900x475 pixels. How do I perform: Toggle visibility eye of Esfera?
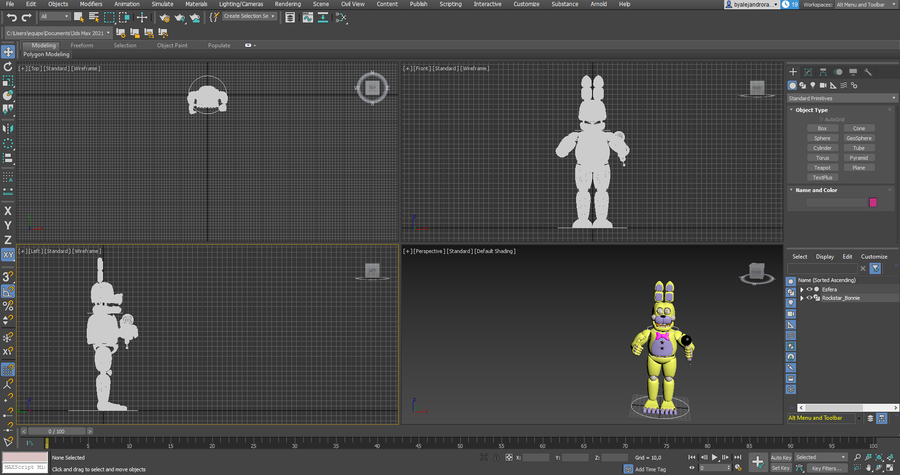point(809,289)
